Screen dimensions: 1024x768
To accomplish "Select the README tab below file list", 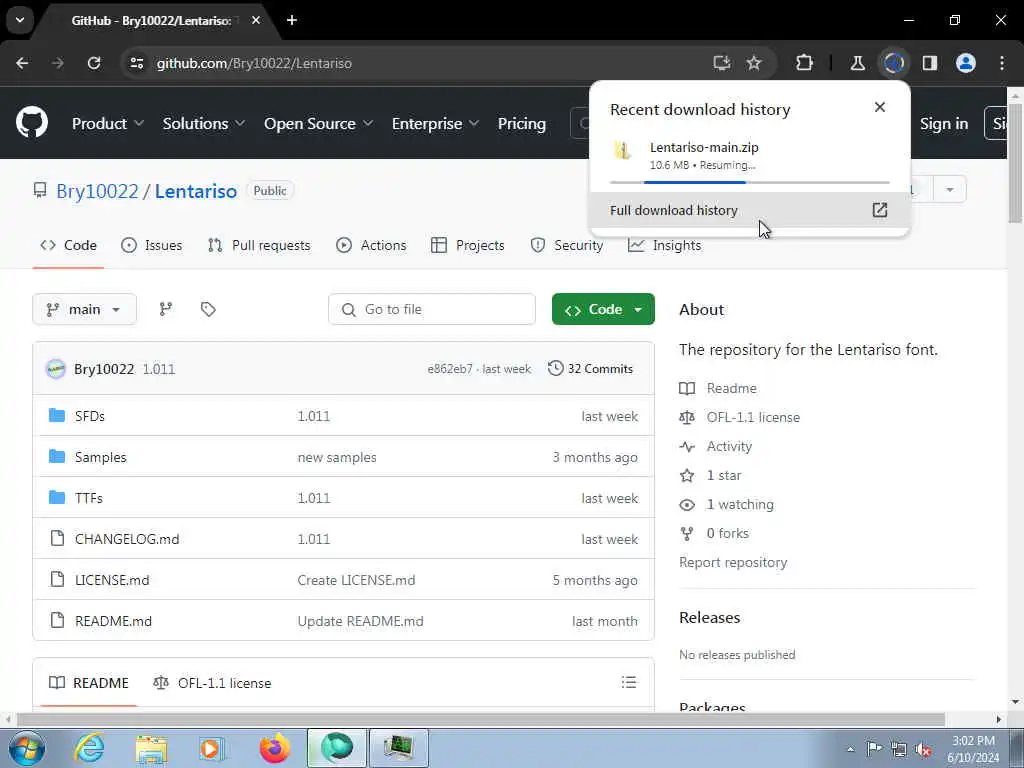I will pyautogui.click(x=89, y=683).
